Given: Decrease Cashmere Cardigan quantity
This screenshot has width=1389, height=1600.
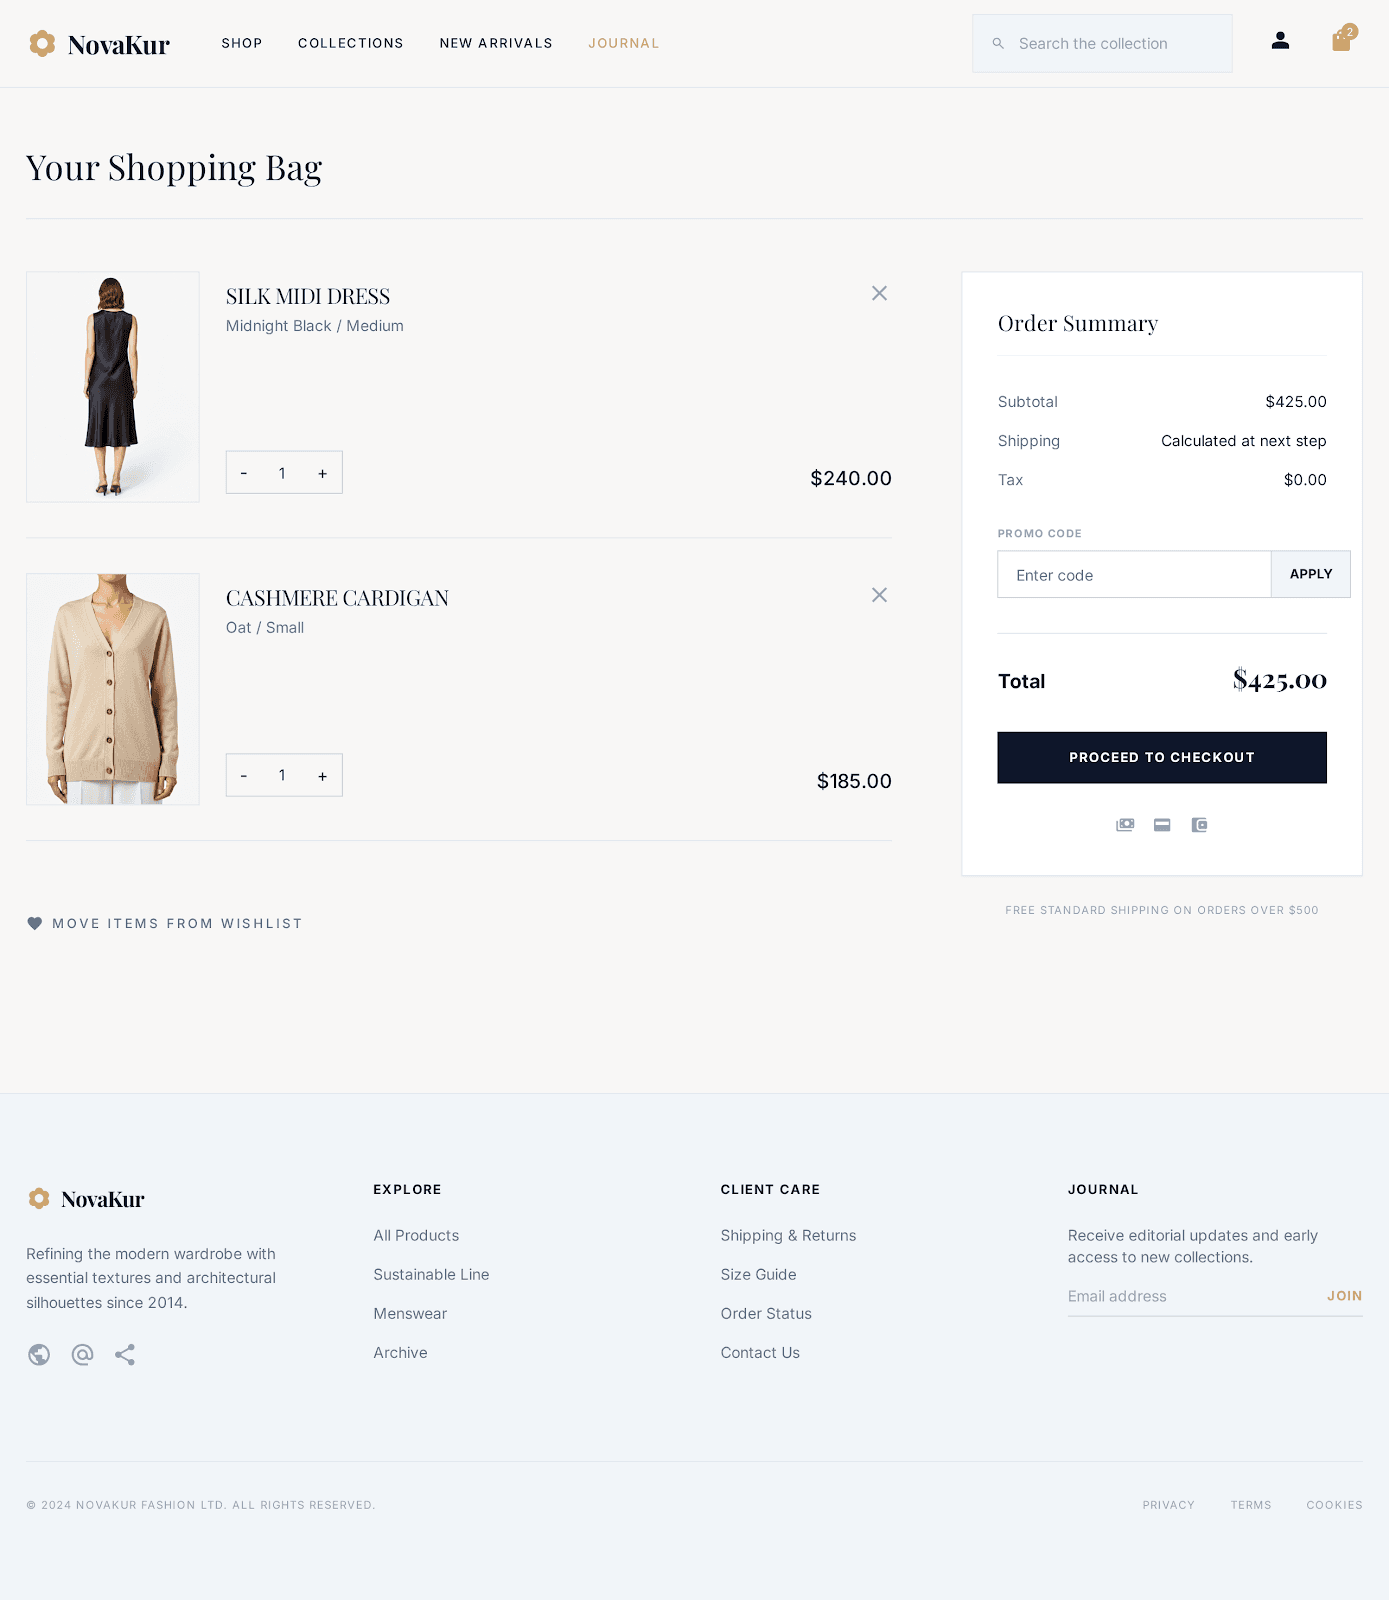Looking at the screenshot, I should click(244, 776).
